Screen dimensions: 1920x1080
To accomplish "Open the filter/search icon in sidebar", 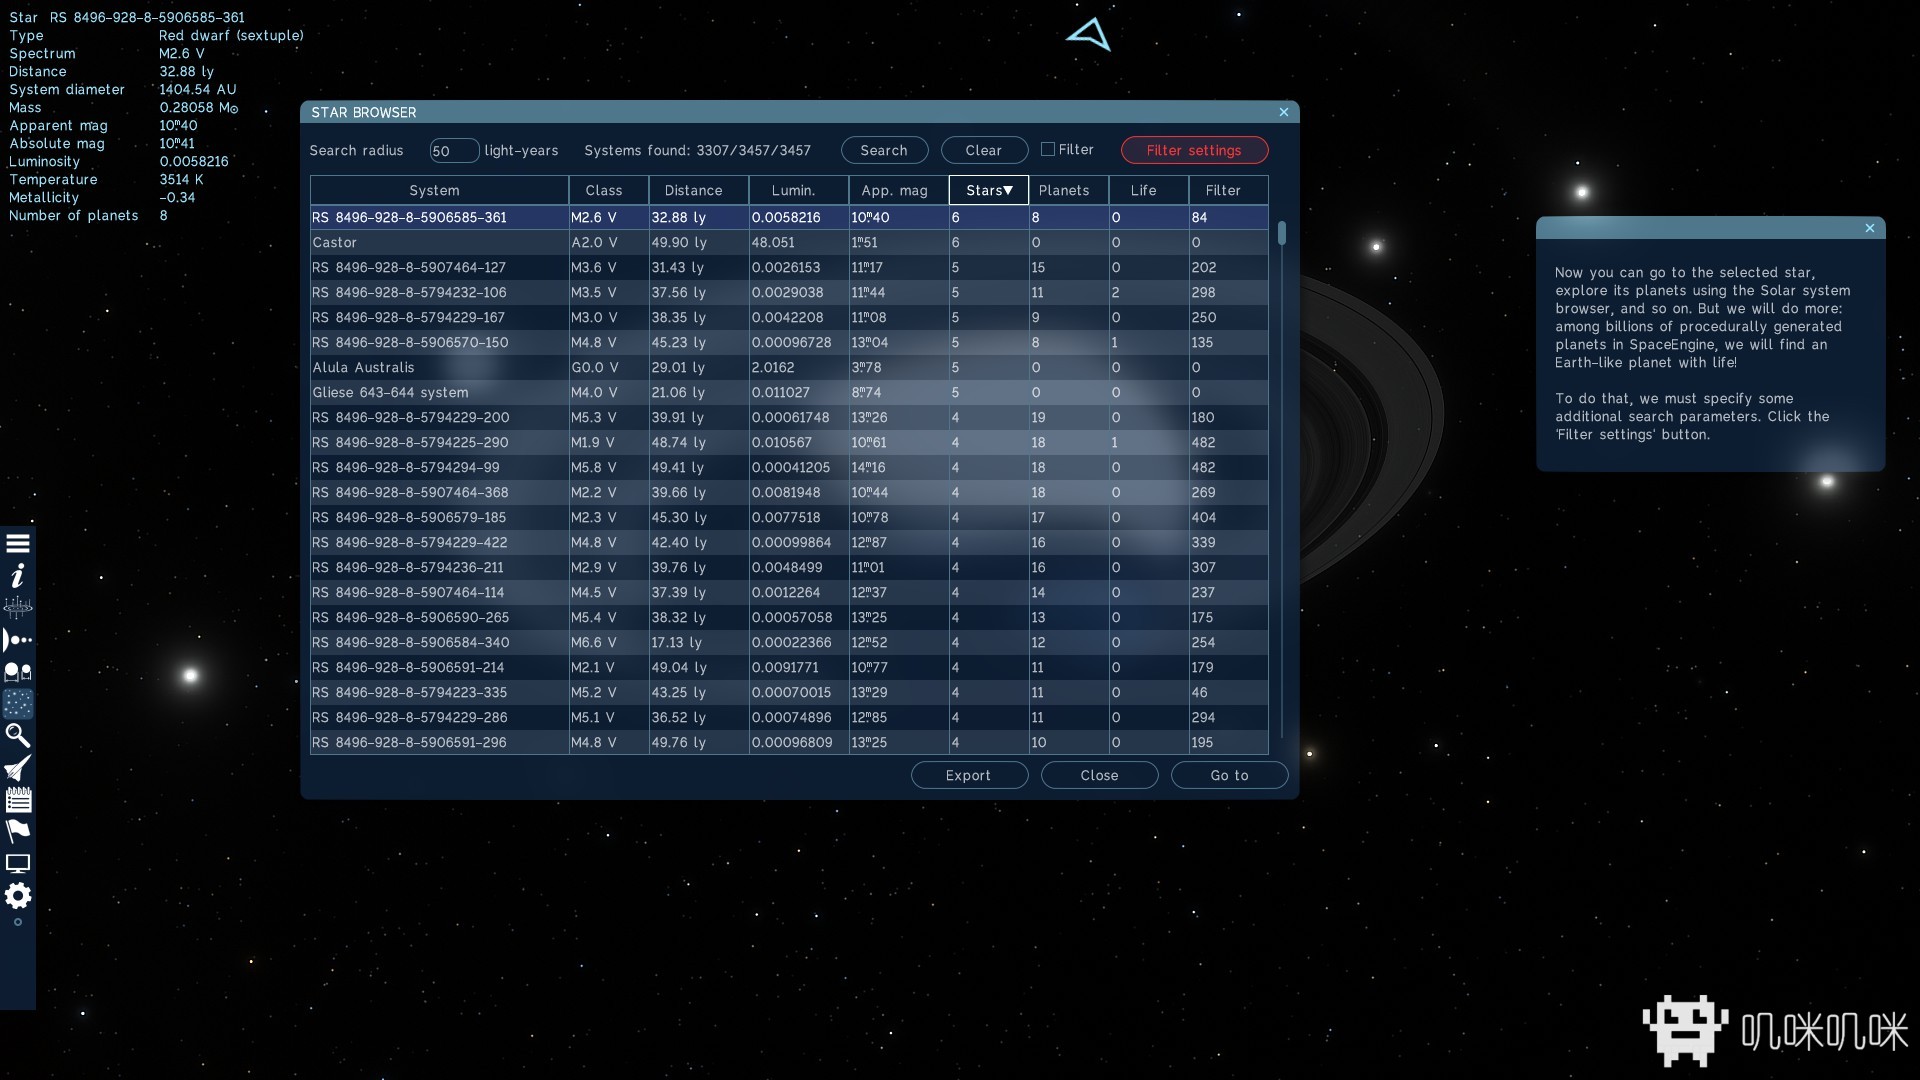I will coord(17,735).
